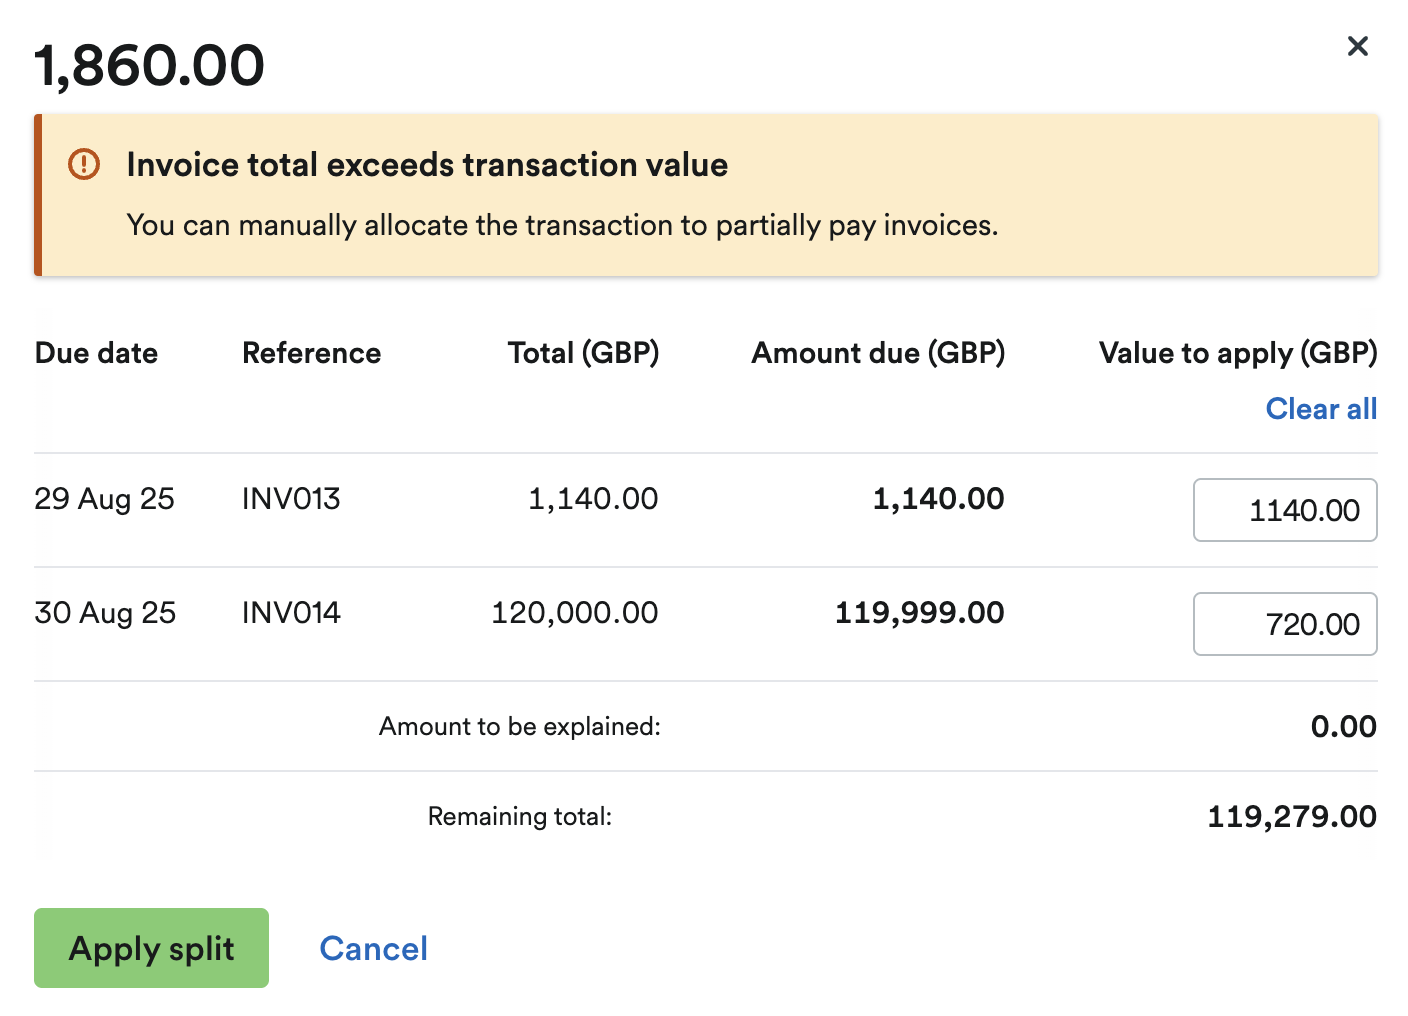Click amount due 119,999.00
This screenshot has height=1016, width=1408.
click(919, 612)
